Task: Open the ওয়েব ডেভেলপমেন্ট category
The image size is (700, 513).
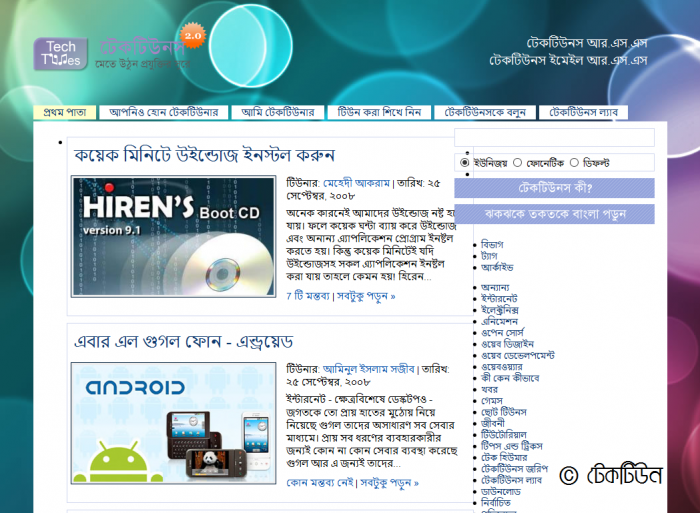Action: (518, 355)
